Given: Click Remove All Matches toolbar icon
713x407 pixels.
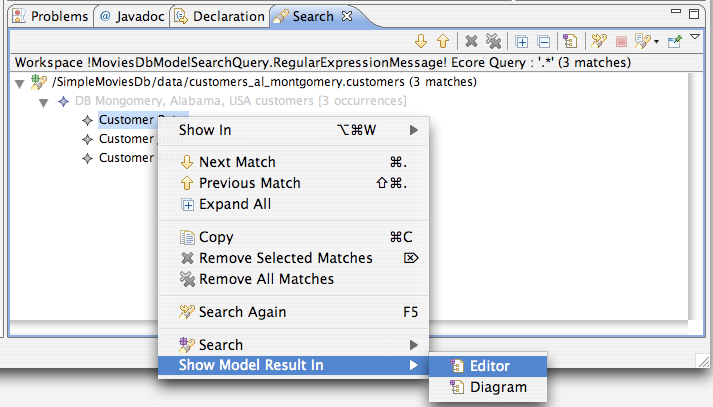Looking at the screenshot, I should (493, 41).
